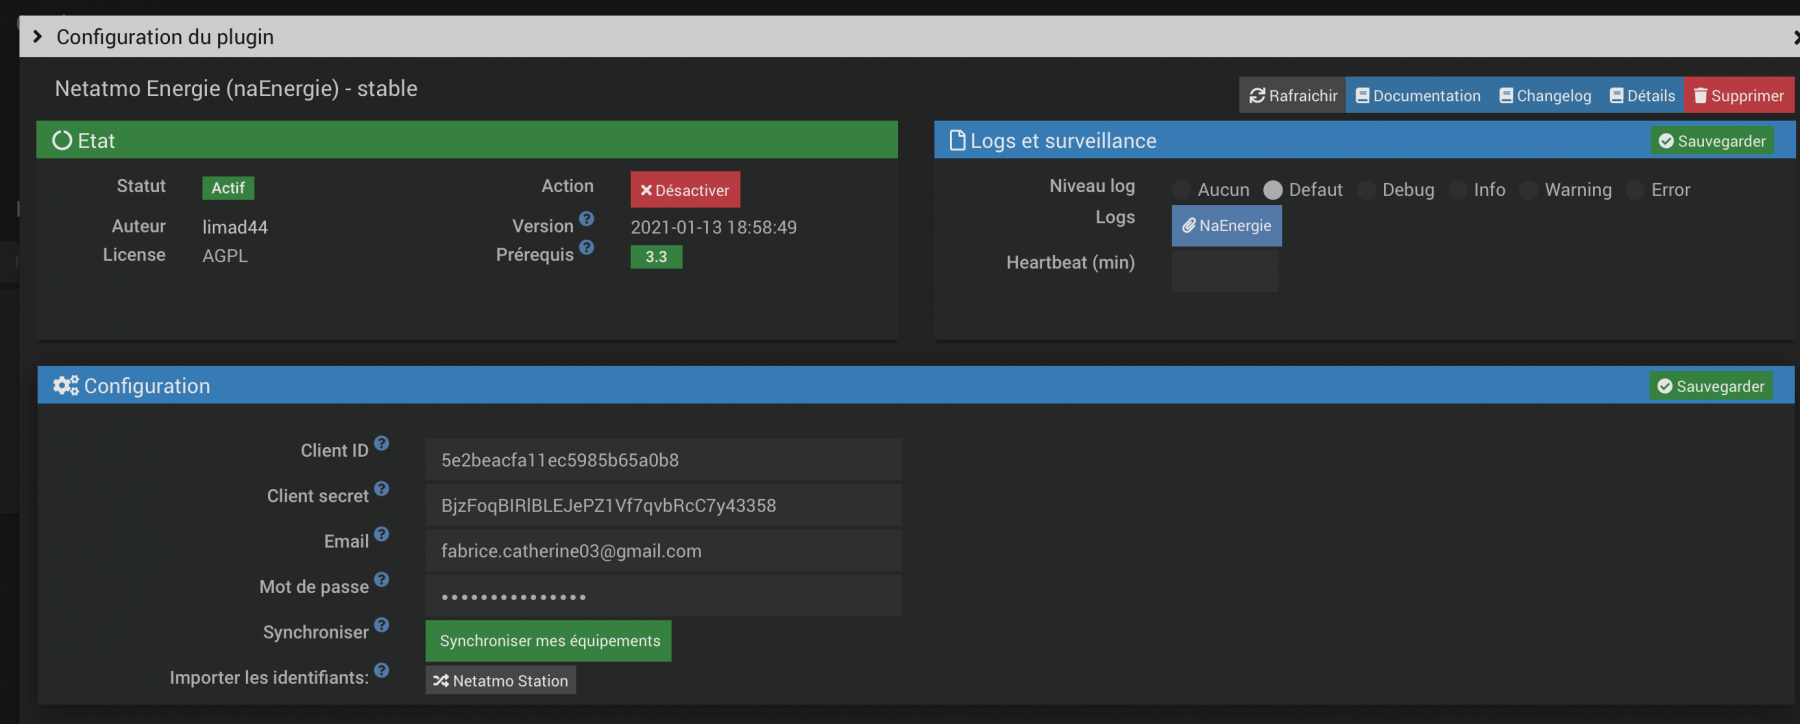Click the Supprimer button
The width and height of the screenshot is (1800, 724).
[1739, 96]
